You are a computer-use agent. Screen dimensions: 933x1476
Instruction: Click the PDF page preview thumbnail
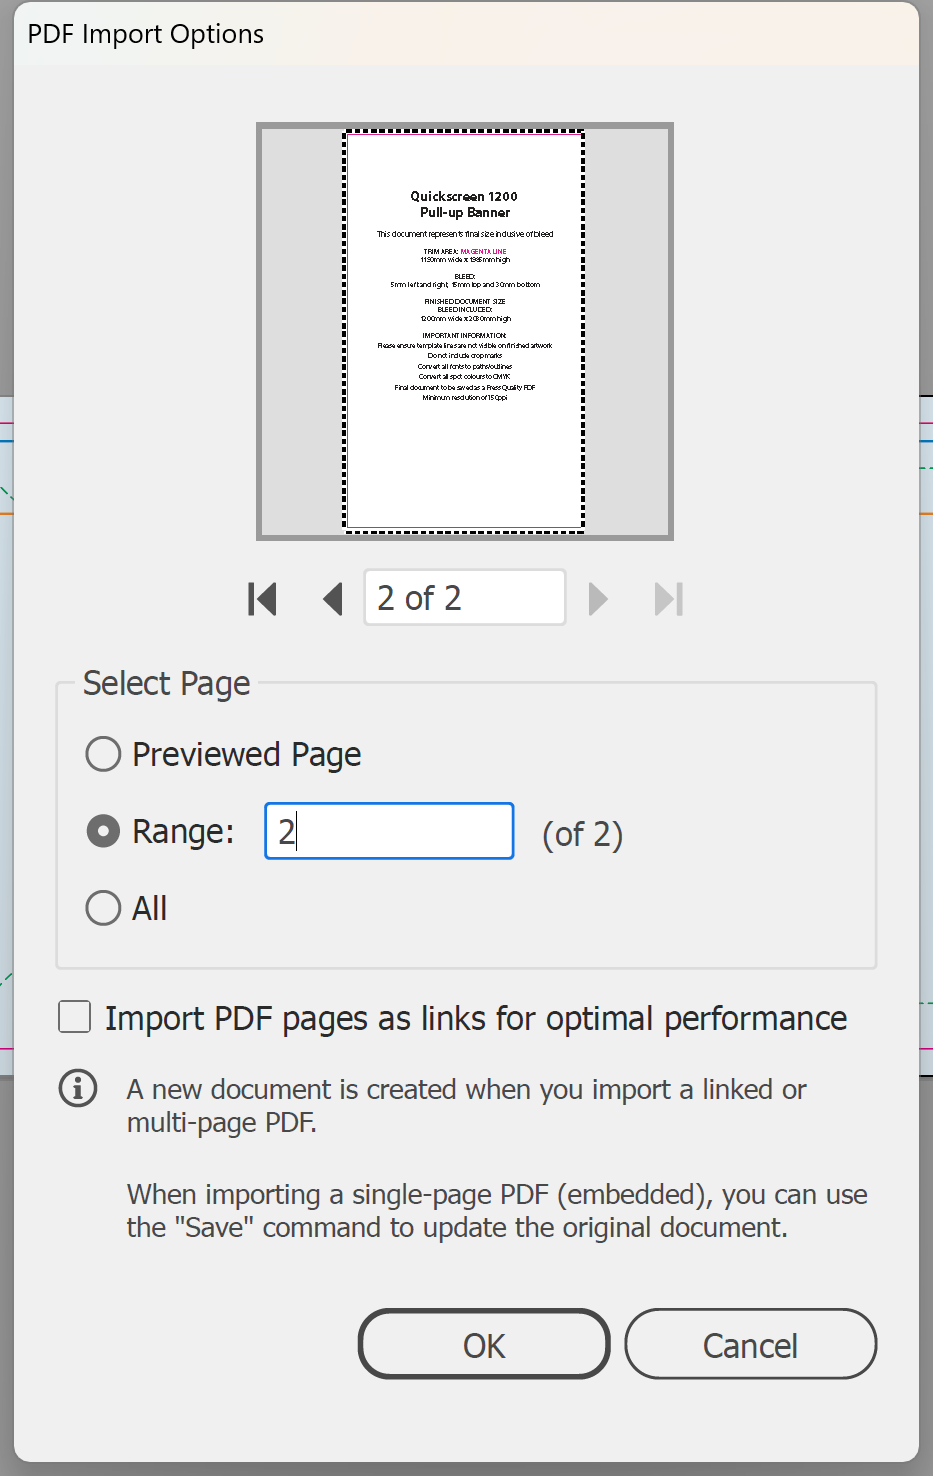[x=465, y=331]
